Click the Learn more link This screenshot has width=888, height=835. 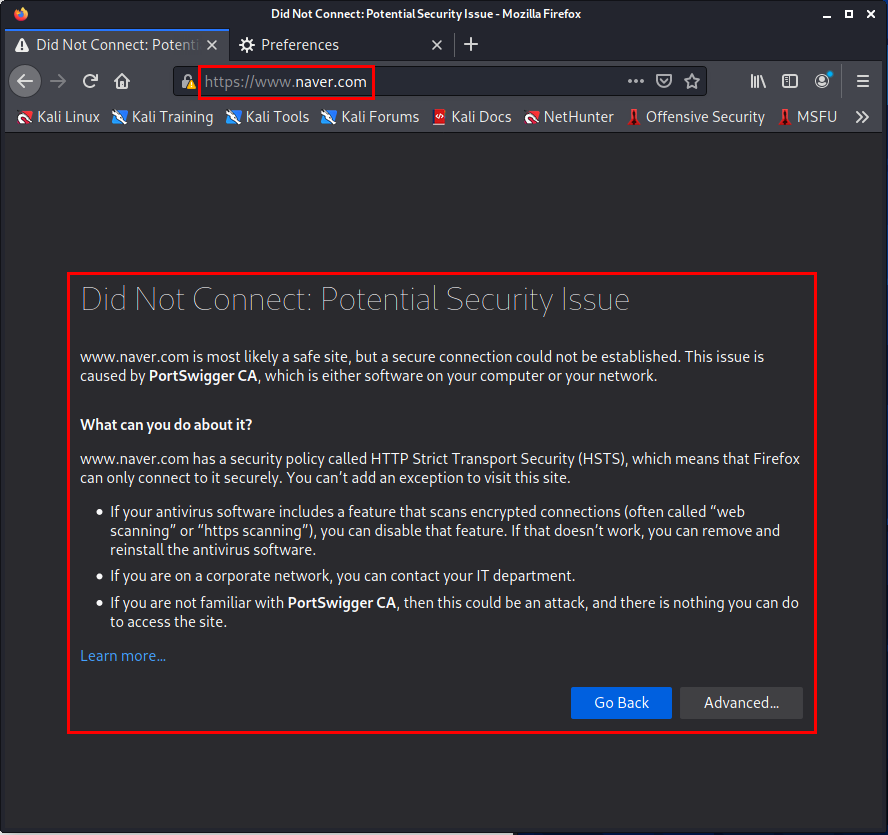(x=123, y=656)
